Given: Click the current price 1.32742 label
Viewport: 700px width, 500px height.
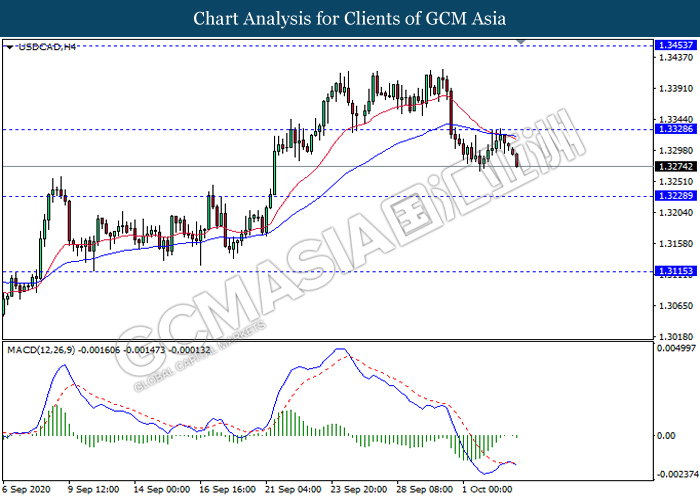Looking at the screenshot, I should click(676, 167).
